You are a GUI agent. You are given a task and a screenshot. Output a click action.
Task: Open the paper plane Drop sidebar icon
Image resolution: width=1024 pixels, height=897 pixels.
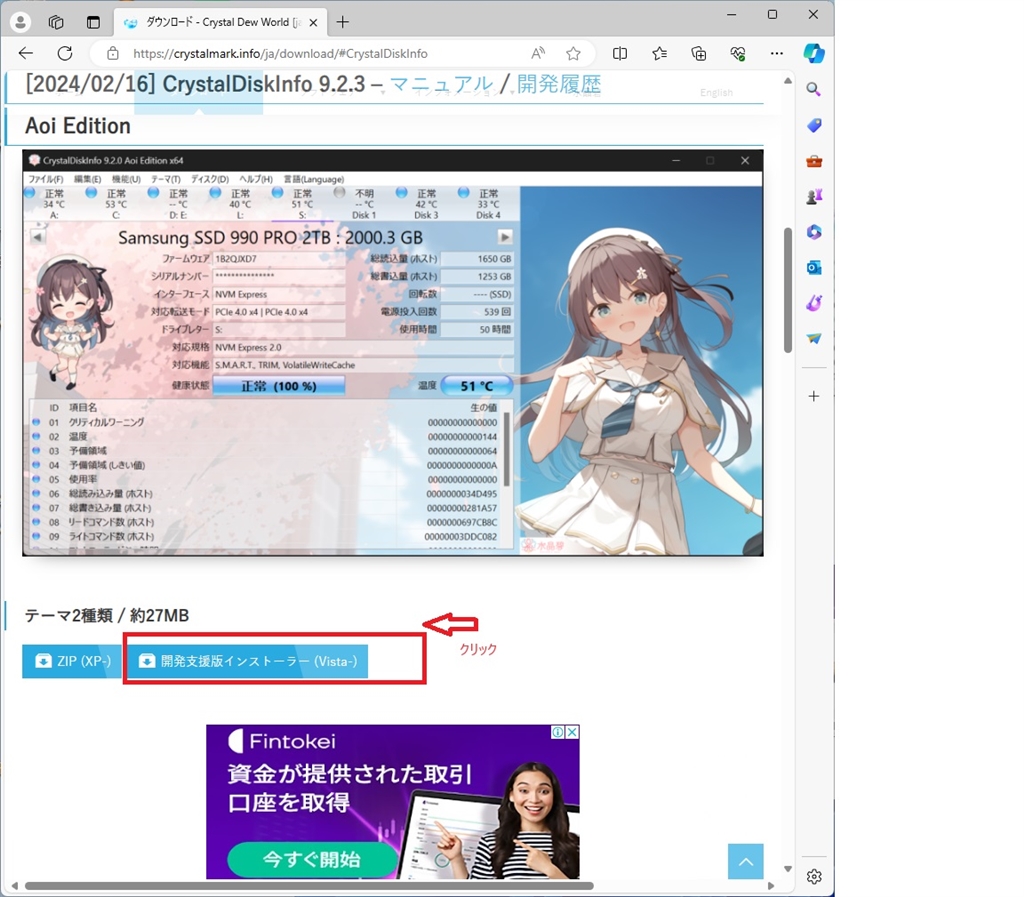pos(814,338)
